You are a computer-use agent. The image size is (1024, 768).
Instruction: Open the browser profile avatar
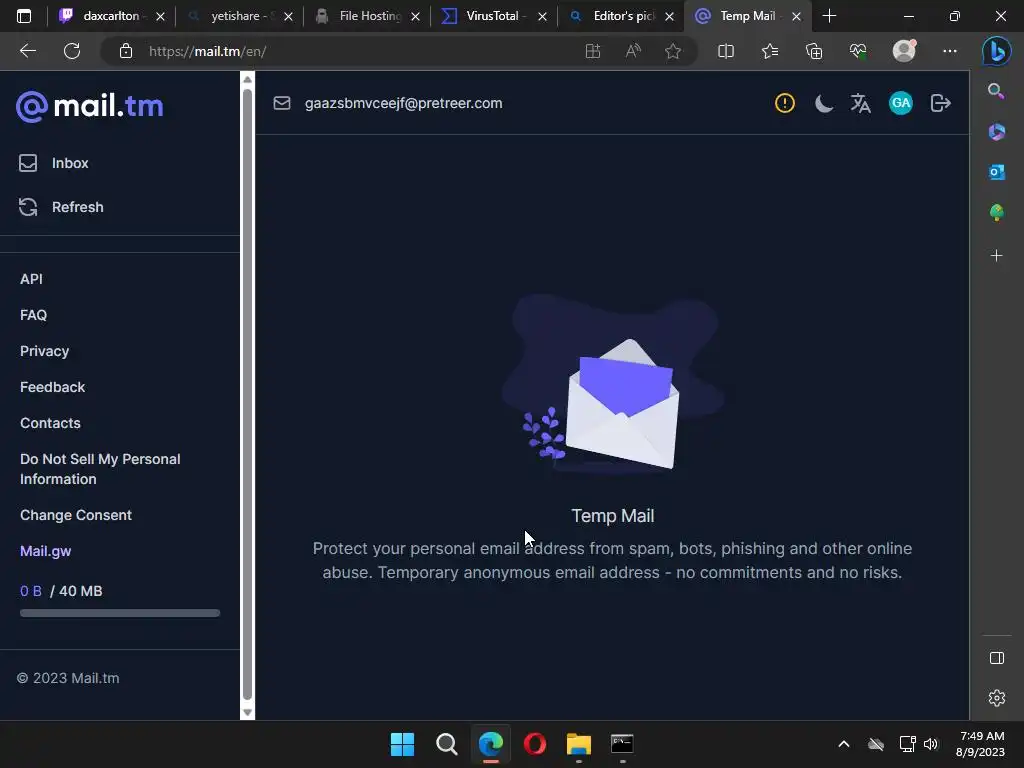coord(904,50)
